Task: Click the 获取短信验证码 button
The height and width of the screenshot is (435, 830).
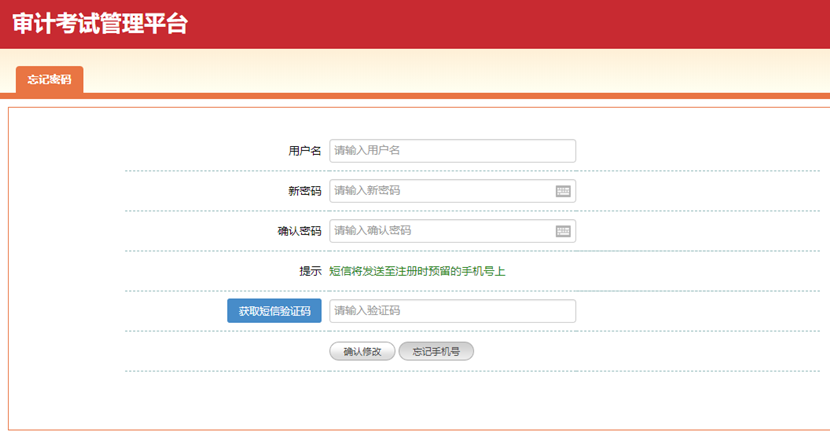Action: tap(274, 311)
